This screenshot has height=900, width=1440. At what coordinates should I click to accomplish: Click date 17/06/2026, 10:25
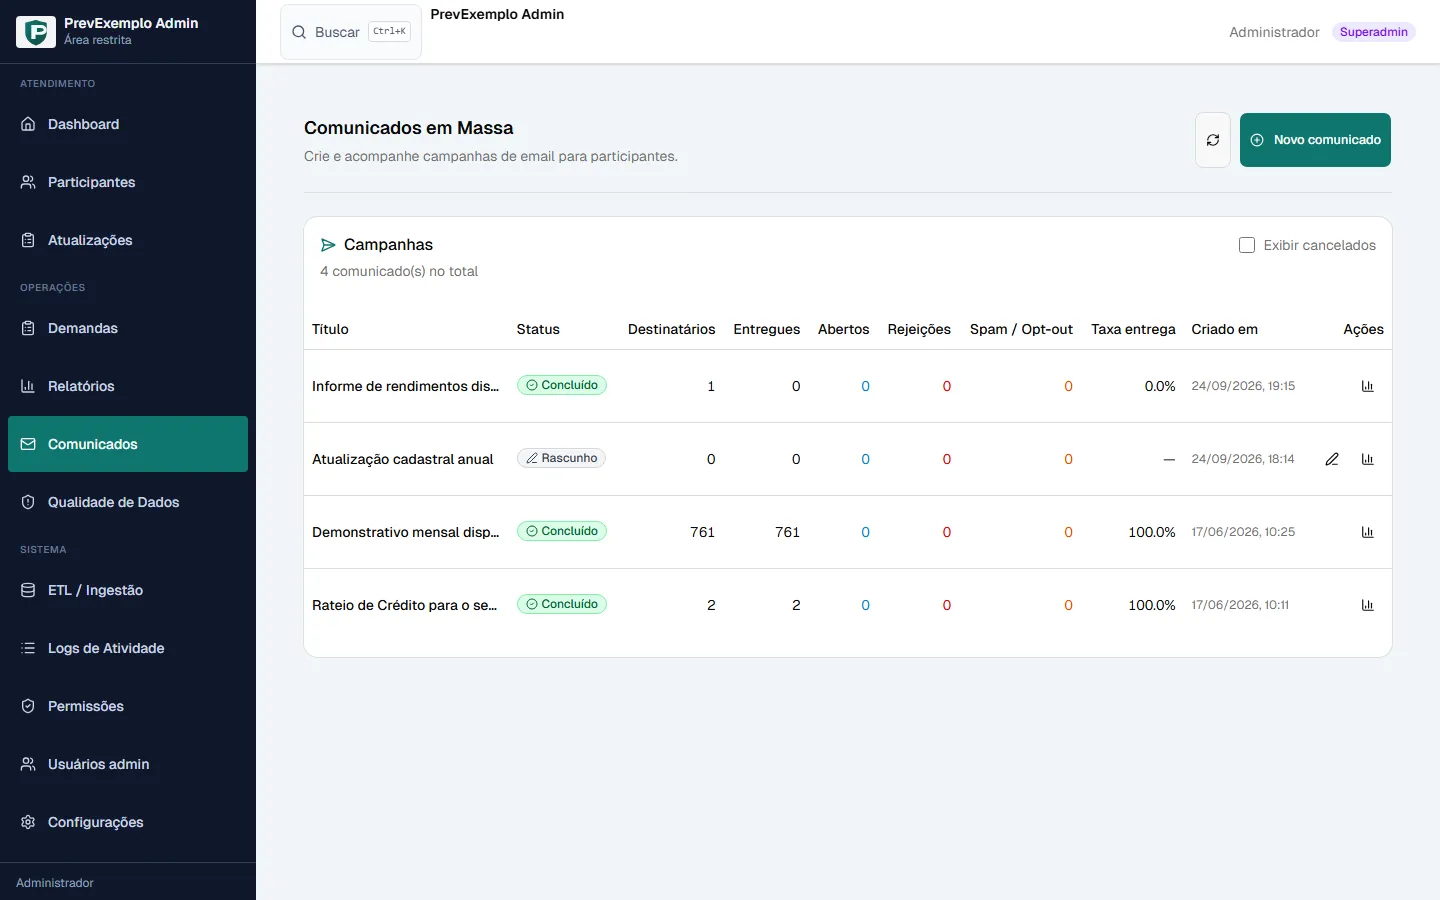click(1243, 532)
